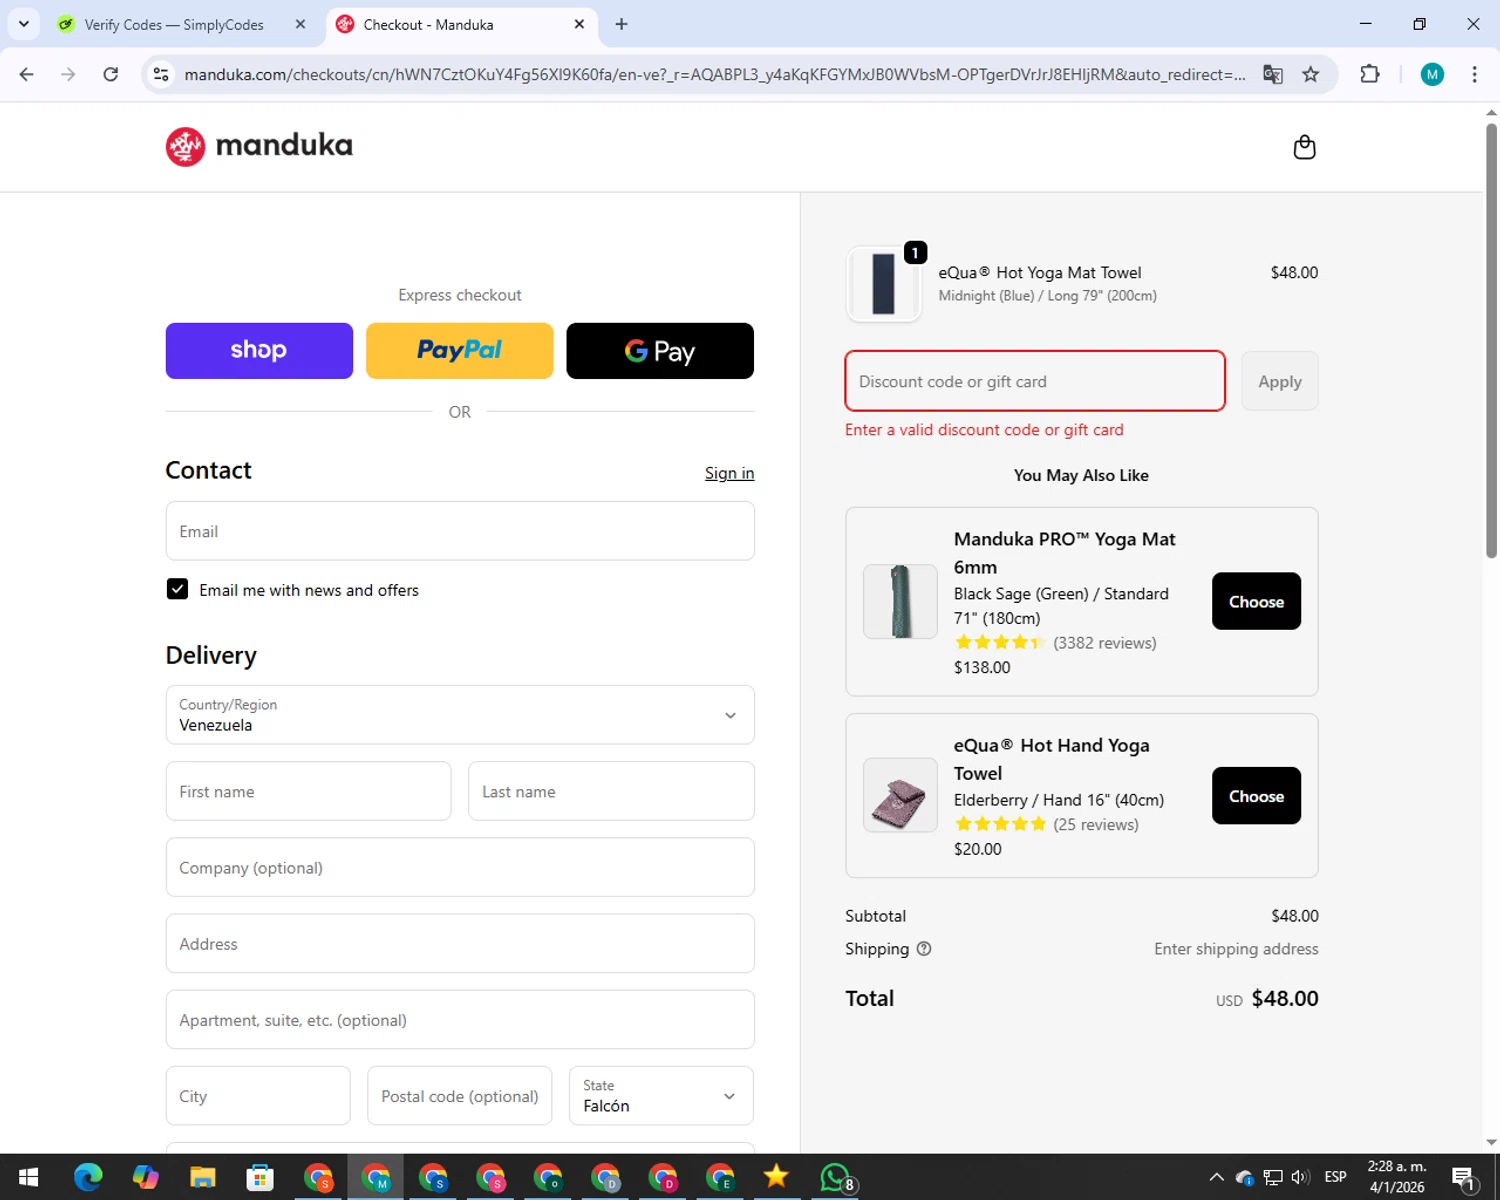This screenshot has width=1500, height=1200.
Task: Click the Address field
Action: (x=460, y=943)
